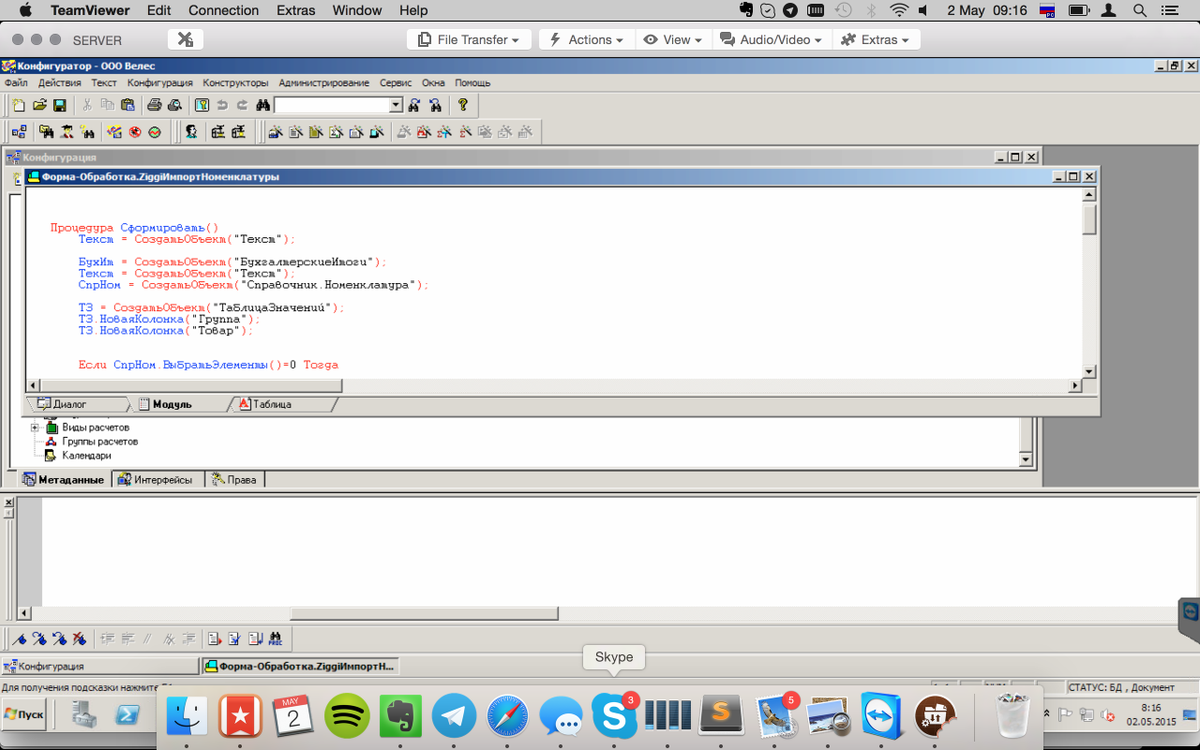Open the search combo box dropdown arrow
This screenshot has height=750, width=1200.
(x=396, y=105)
